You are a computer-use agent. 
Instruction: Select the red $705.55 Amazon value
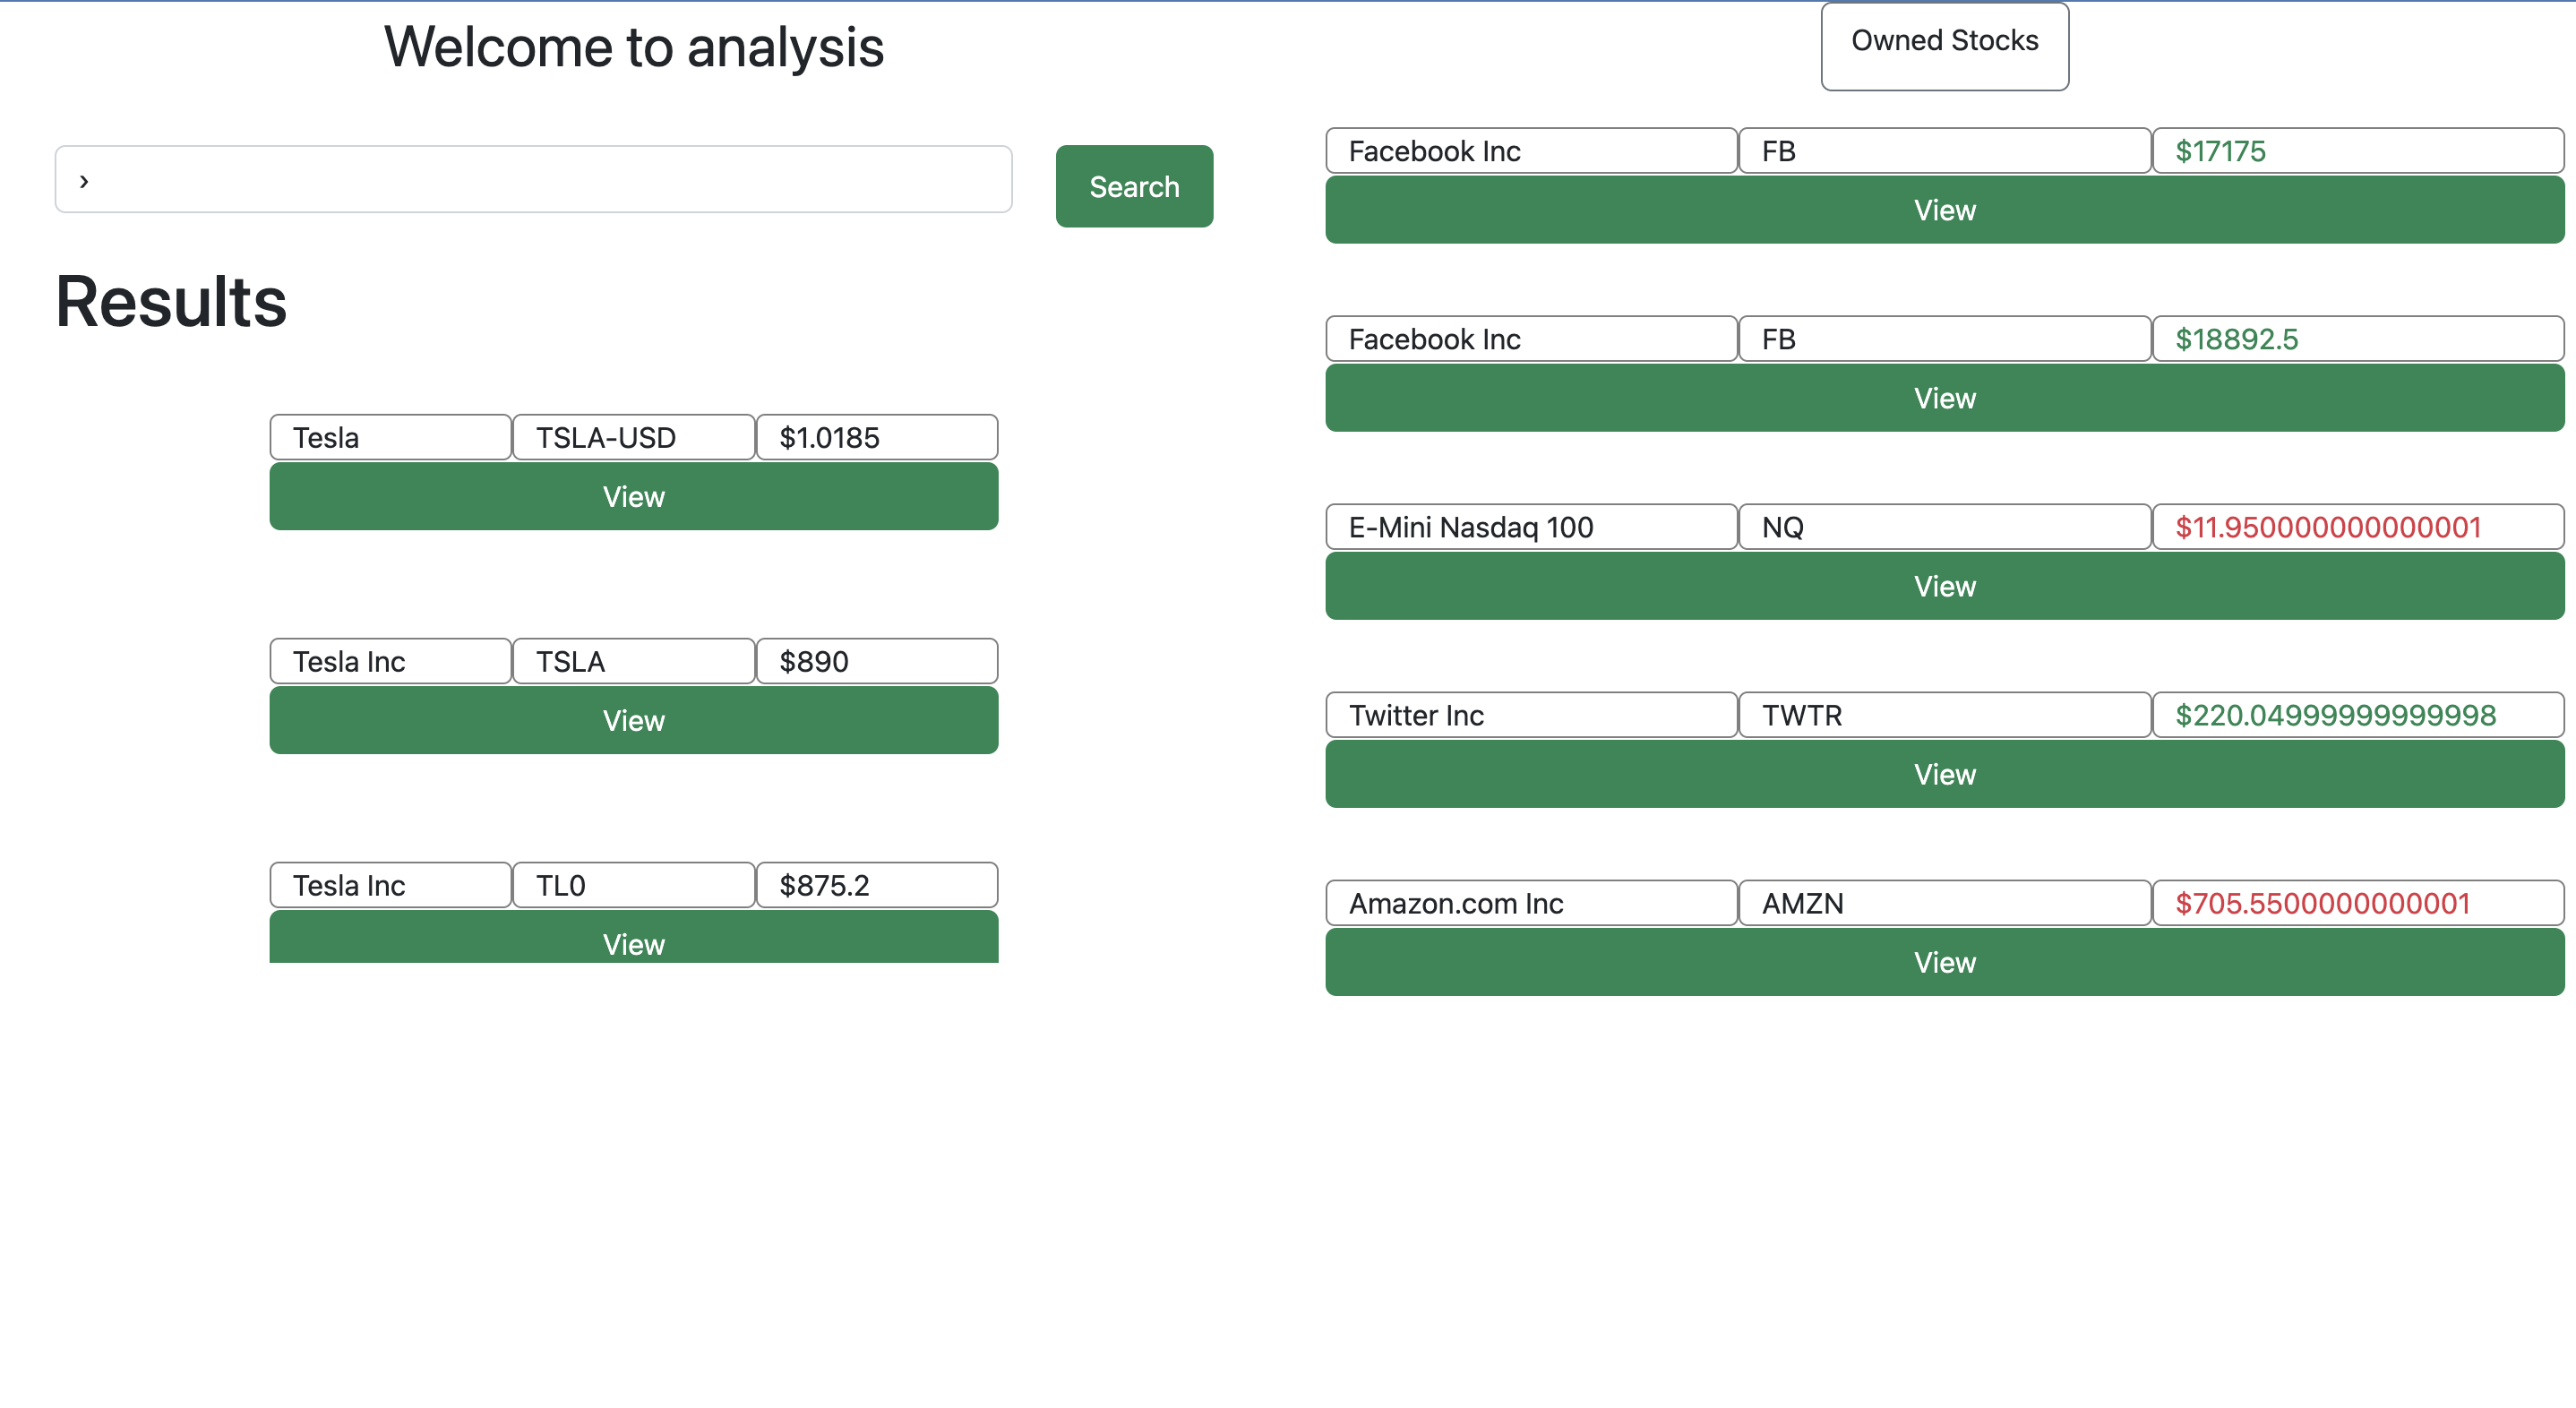[x=2357, y=904]
